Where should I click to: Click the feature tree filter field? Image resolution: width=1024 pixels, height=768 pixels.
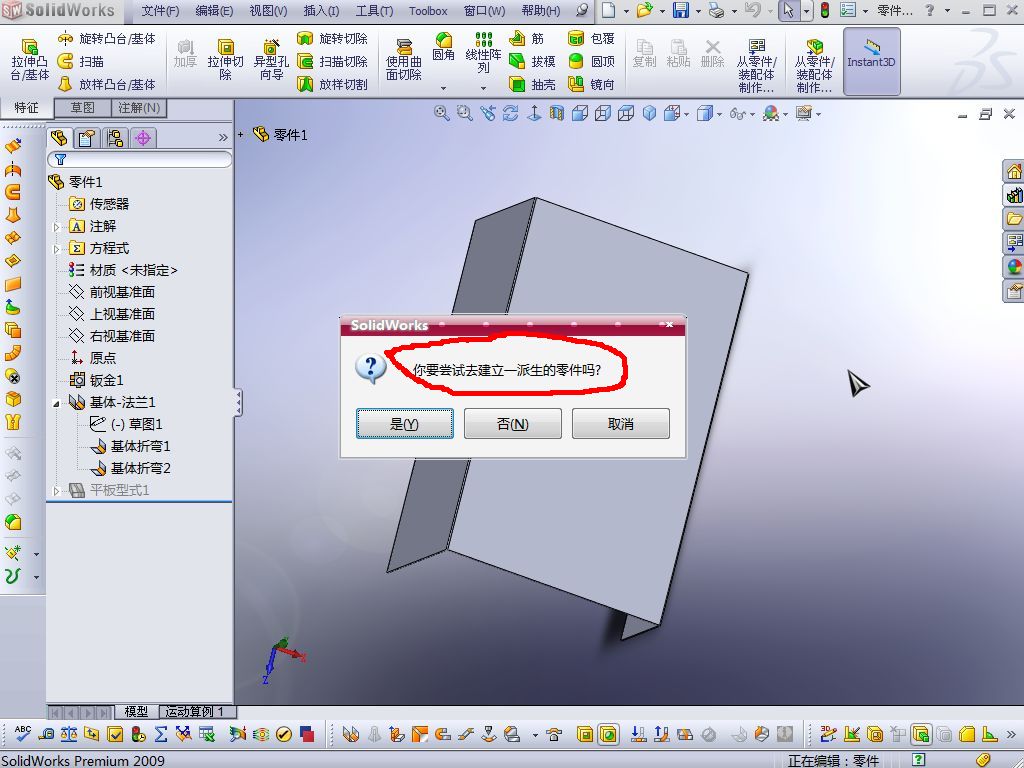140,159
